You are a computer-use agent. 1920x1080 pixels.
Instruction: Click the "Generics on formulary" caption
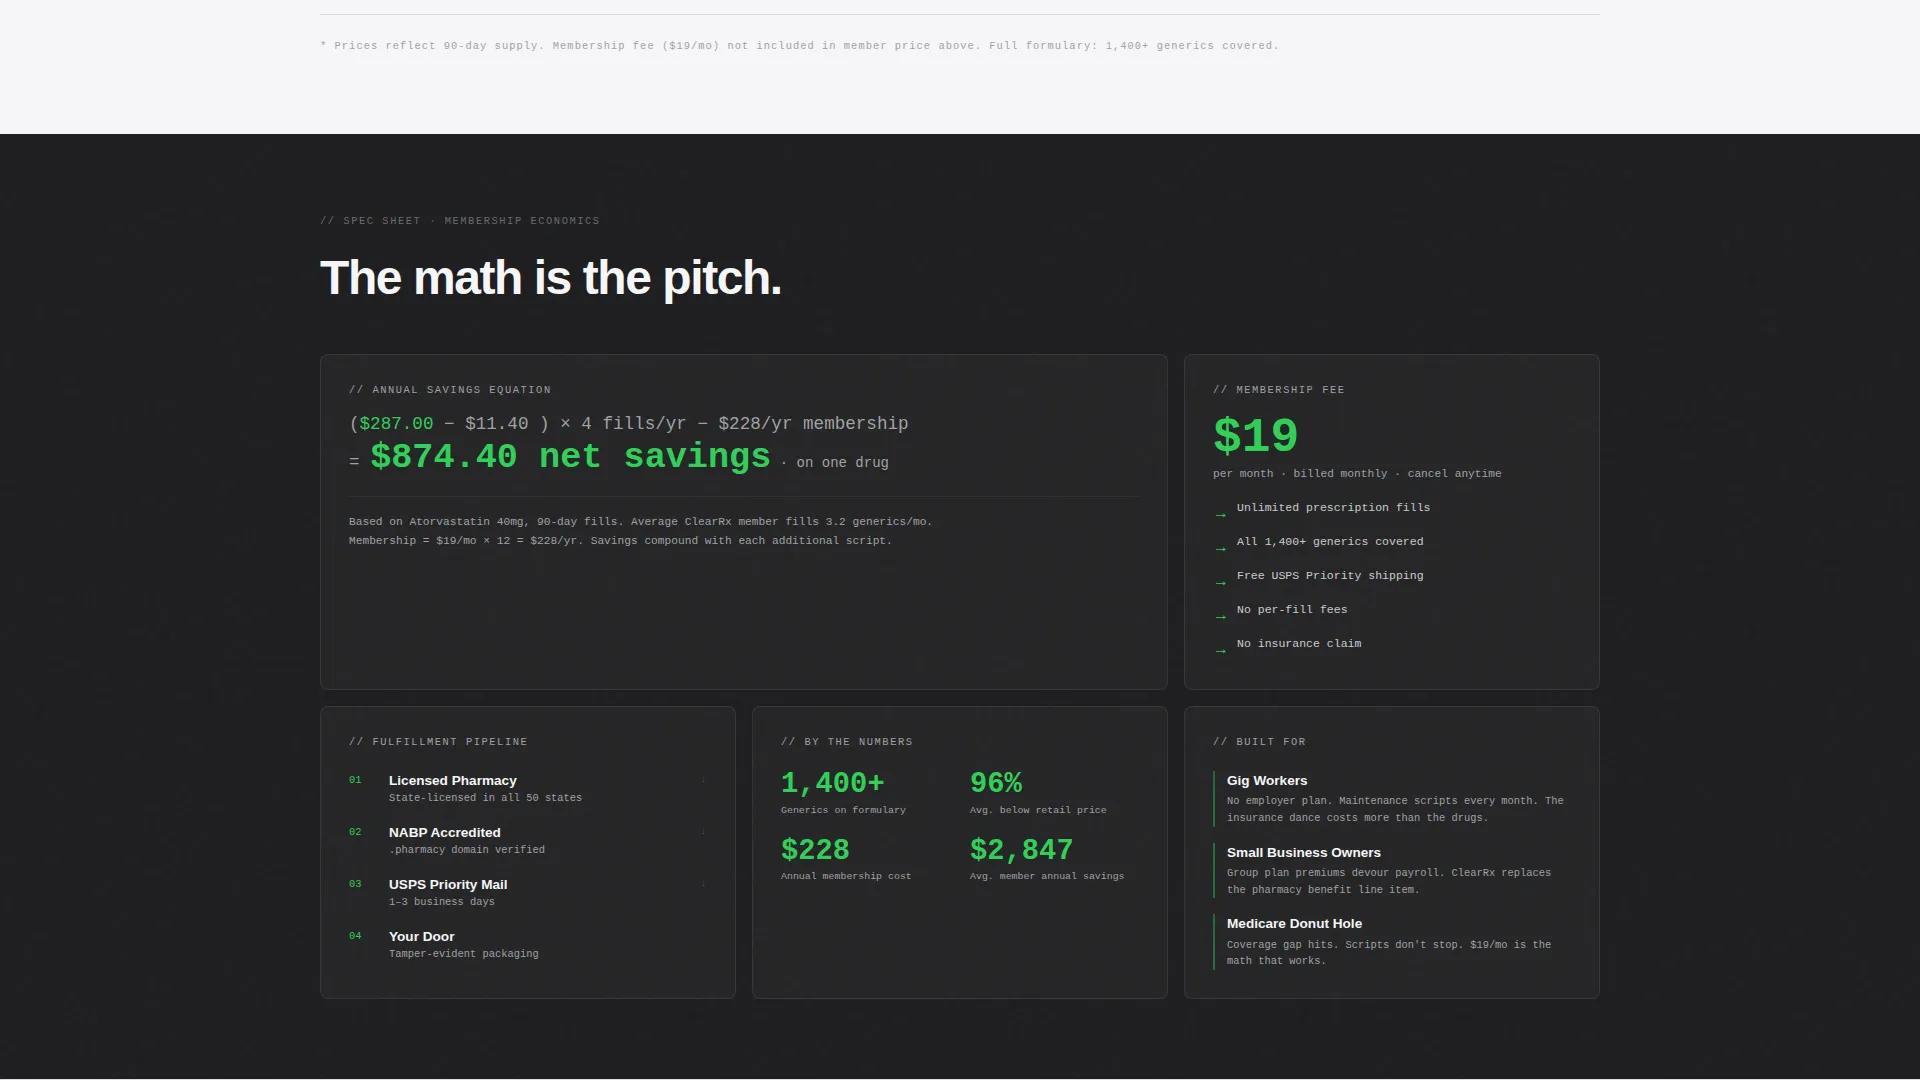pos(843,810)
